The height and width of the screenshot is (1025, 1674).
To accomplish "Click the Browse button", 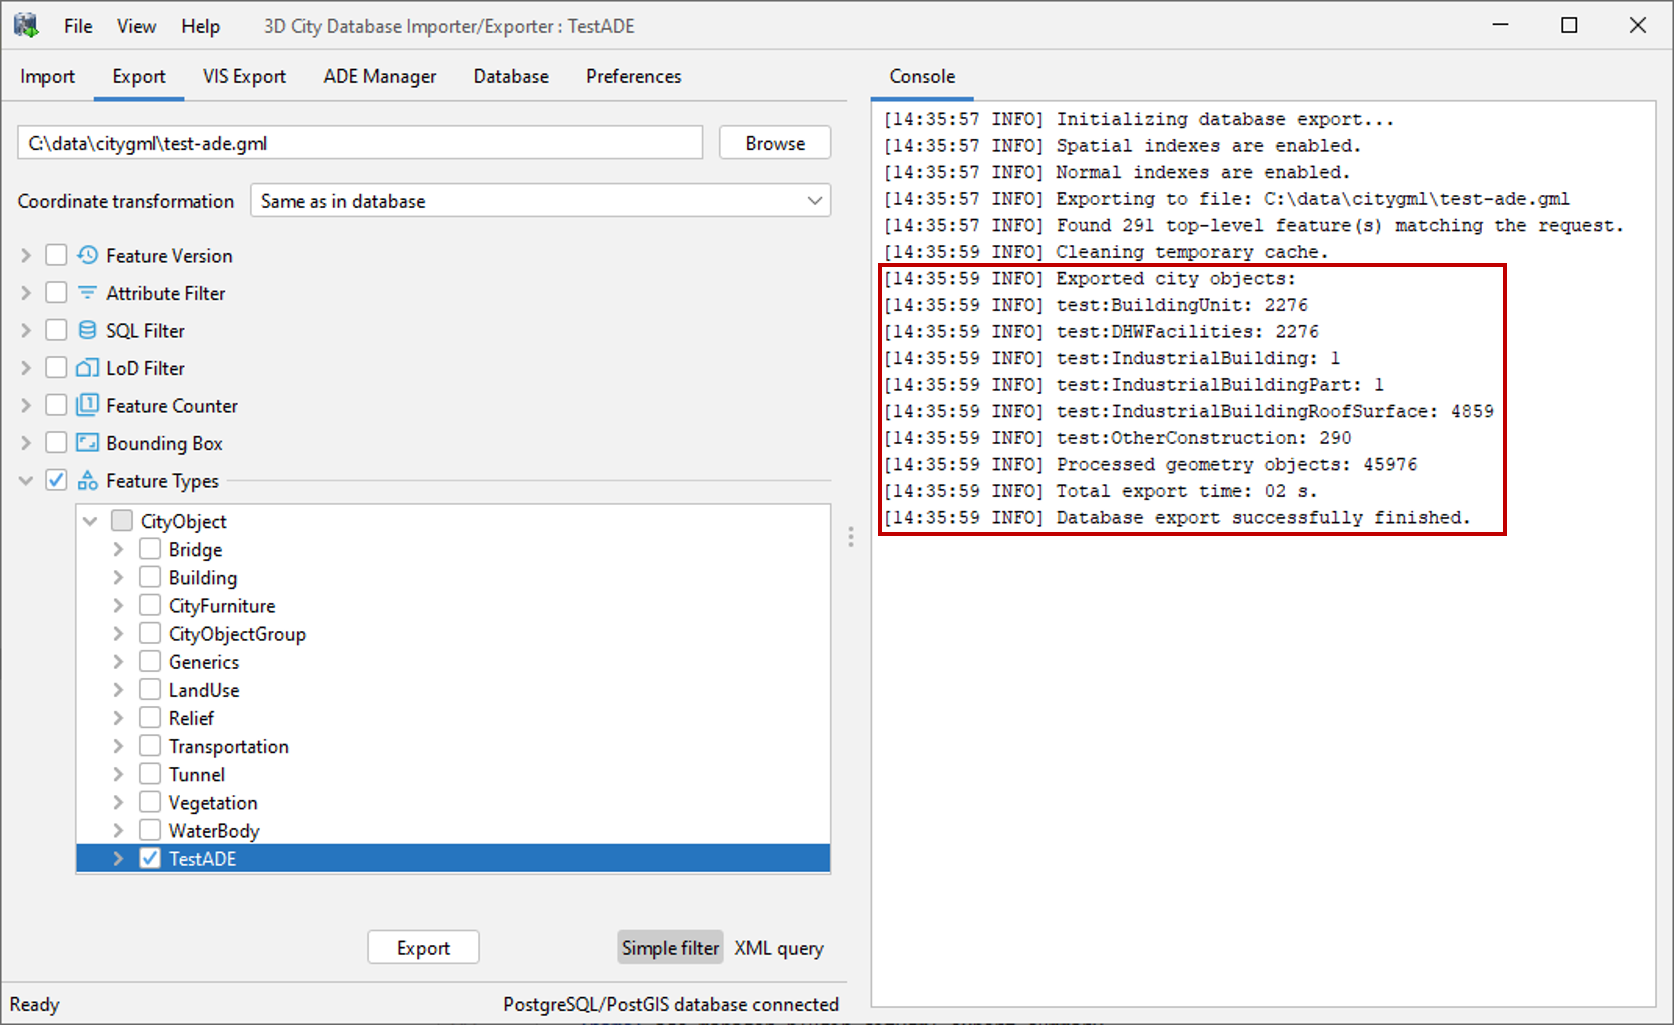I will coord(775,143).
